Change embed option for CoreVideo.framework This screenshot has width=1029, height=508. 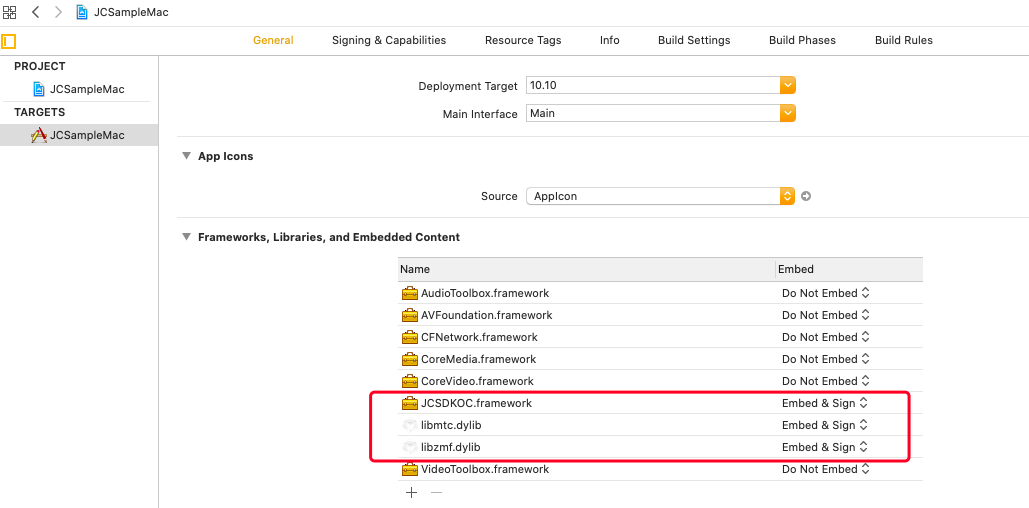826,381
